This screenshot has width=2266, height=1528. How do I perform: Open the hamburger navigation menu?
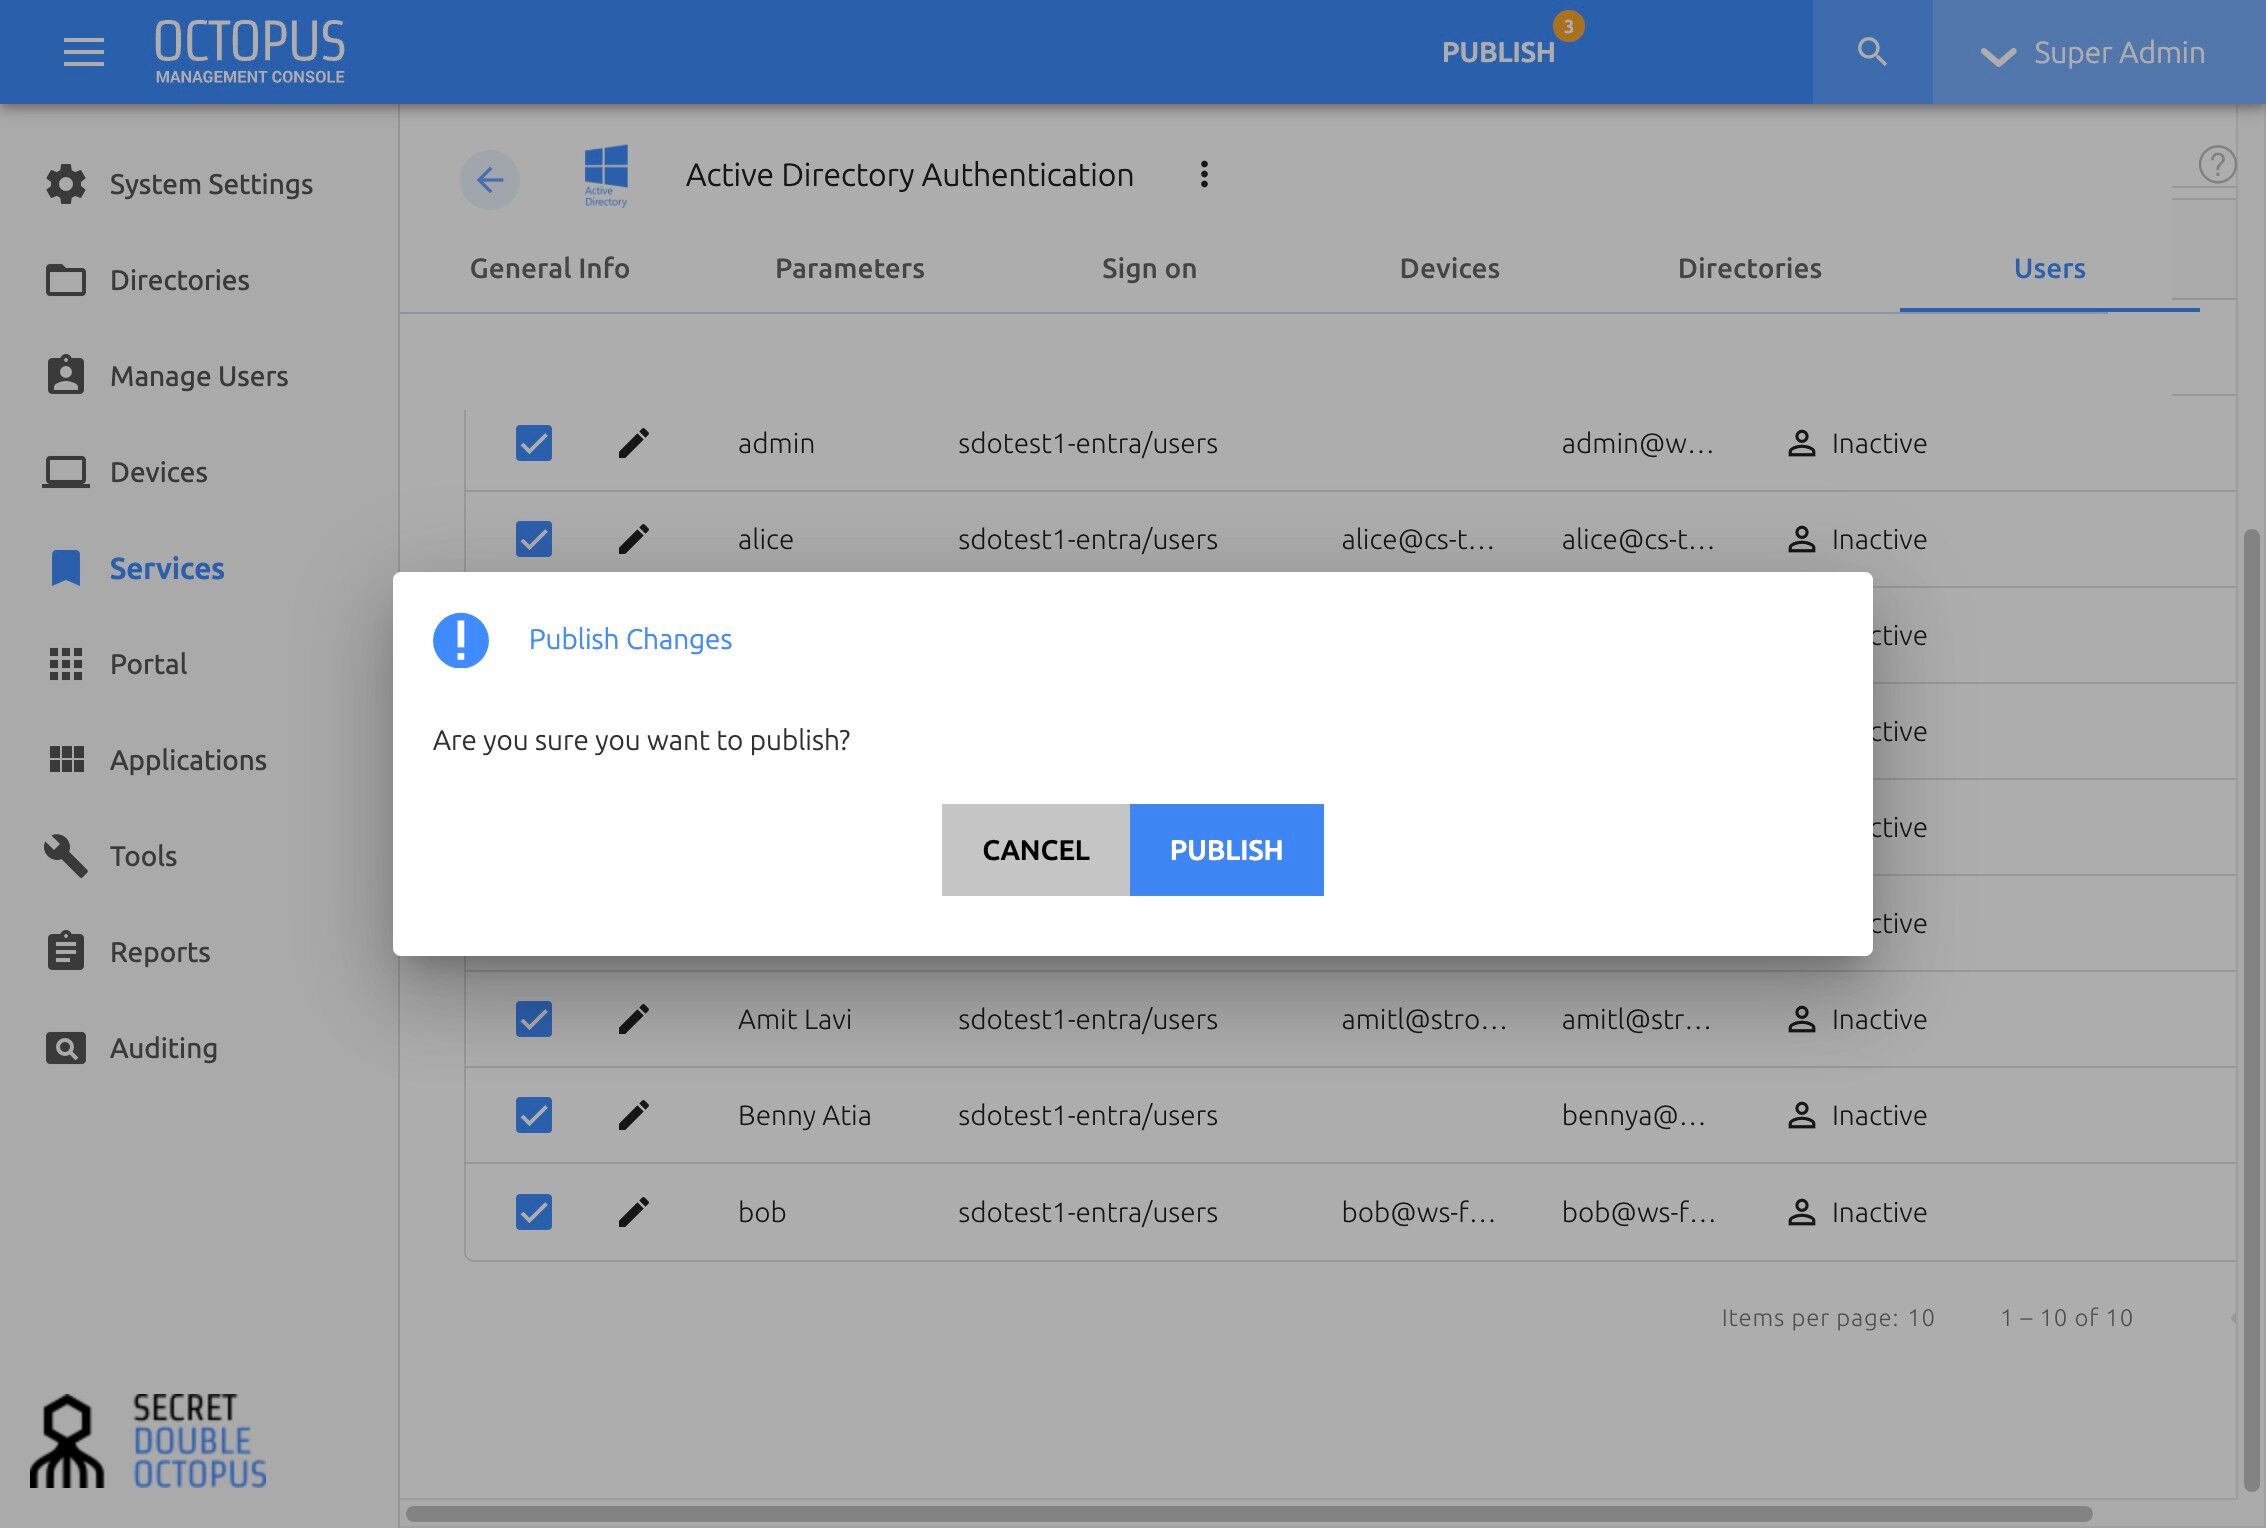84,52
